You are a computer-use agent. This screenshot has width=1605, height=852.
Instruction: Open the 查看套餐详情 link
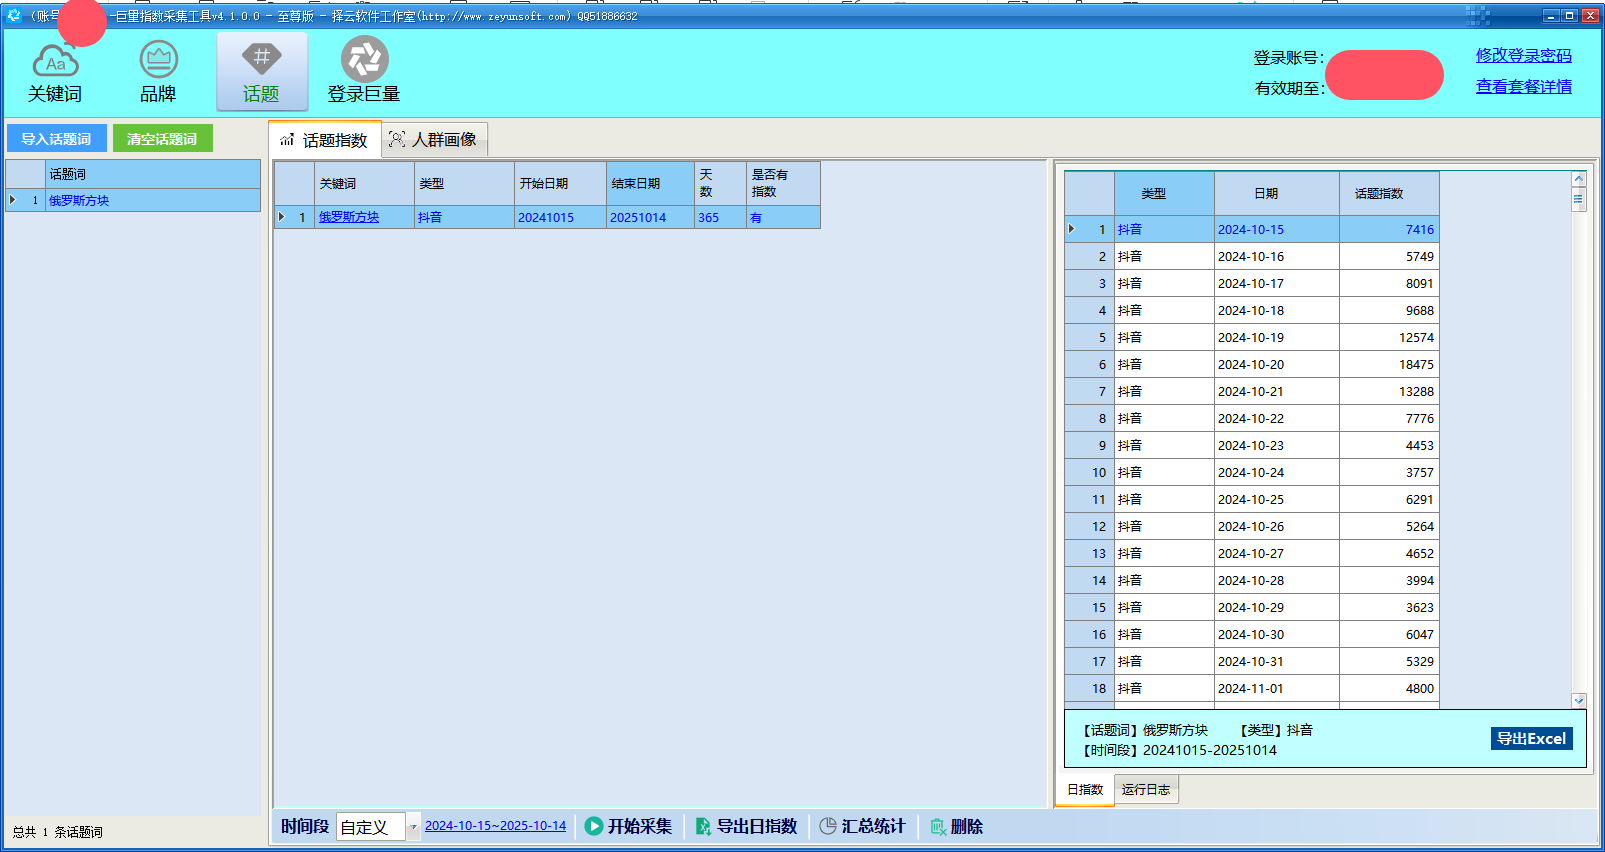click(1523, 87)
